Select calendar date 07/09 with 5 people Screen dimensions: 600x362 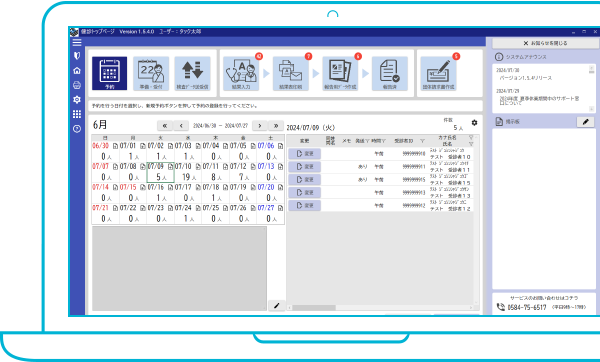161,173
